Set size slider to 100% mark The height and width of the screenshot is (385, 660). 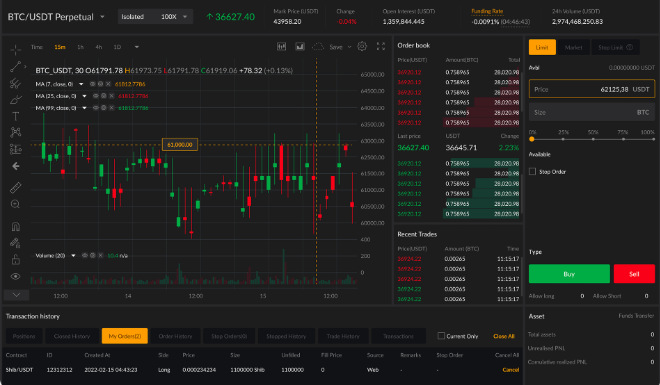click(x=653, y=139)
